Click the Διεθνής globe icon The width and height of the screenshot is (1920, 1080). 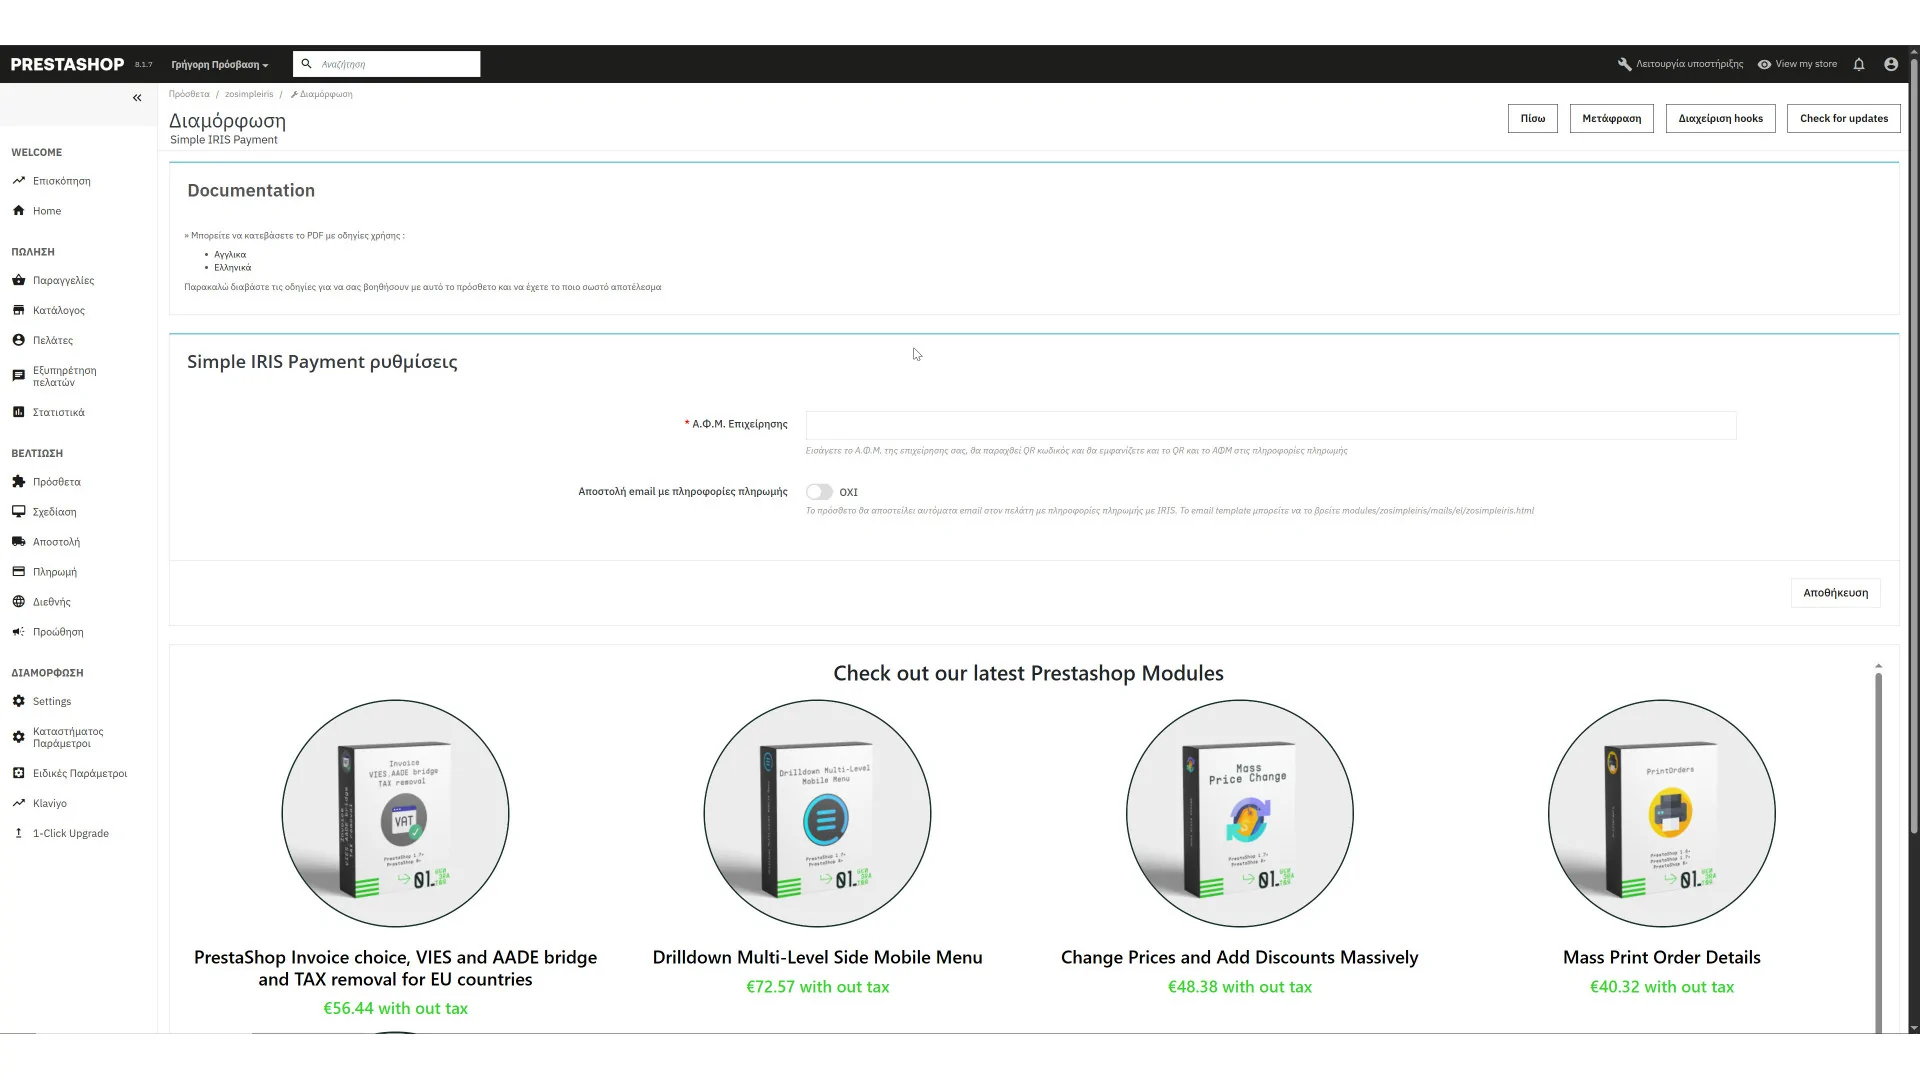[18, 602]
